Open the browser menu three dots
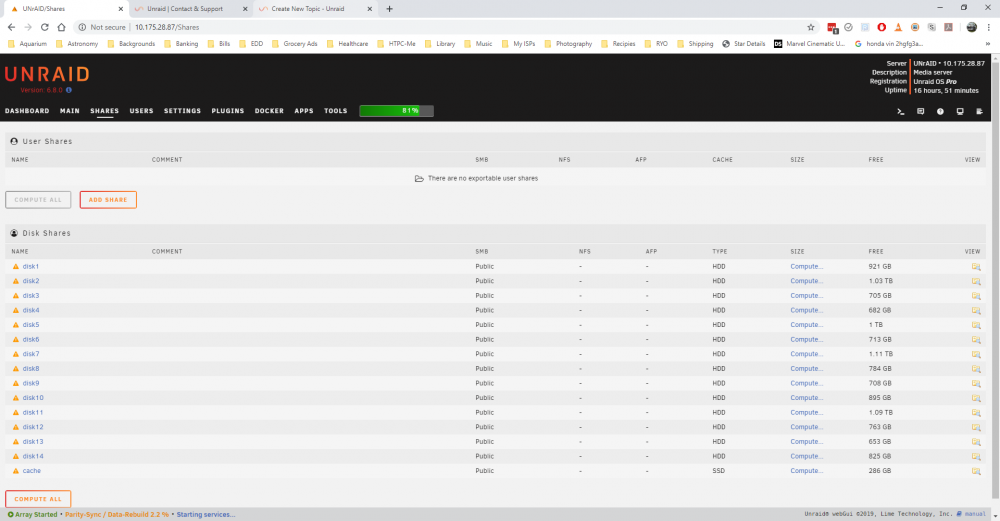This screenshot has height=521, width=1000. [989, 27]
